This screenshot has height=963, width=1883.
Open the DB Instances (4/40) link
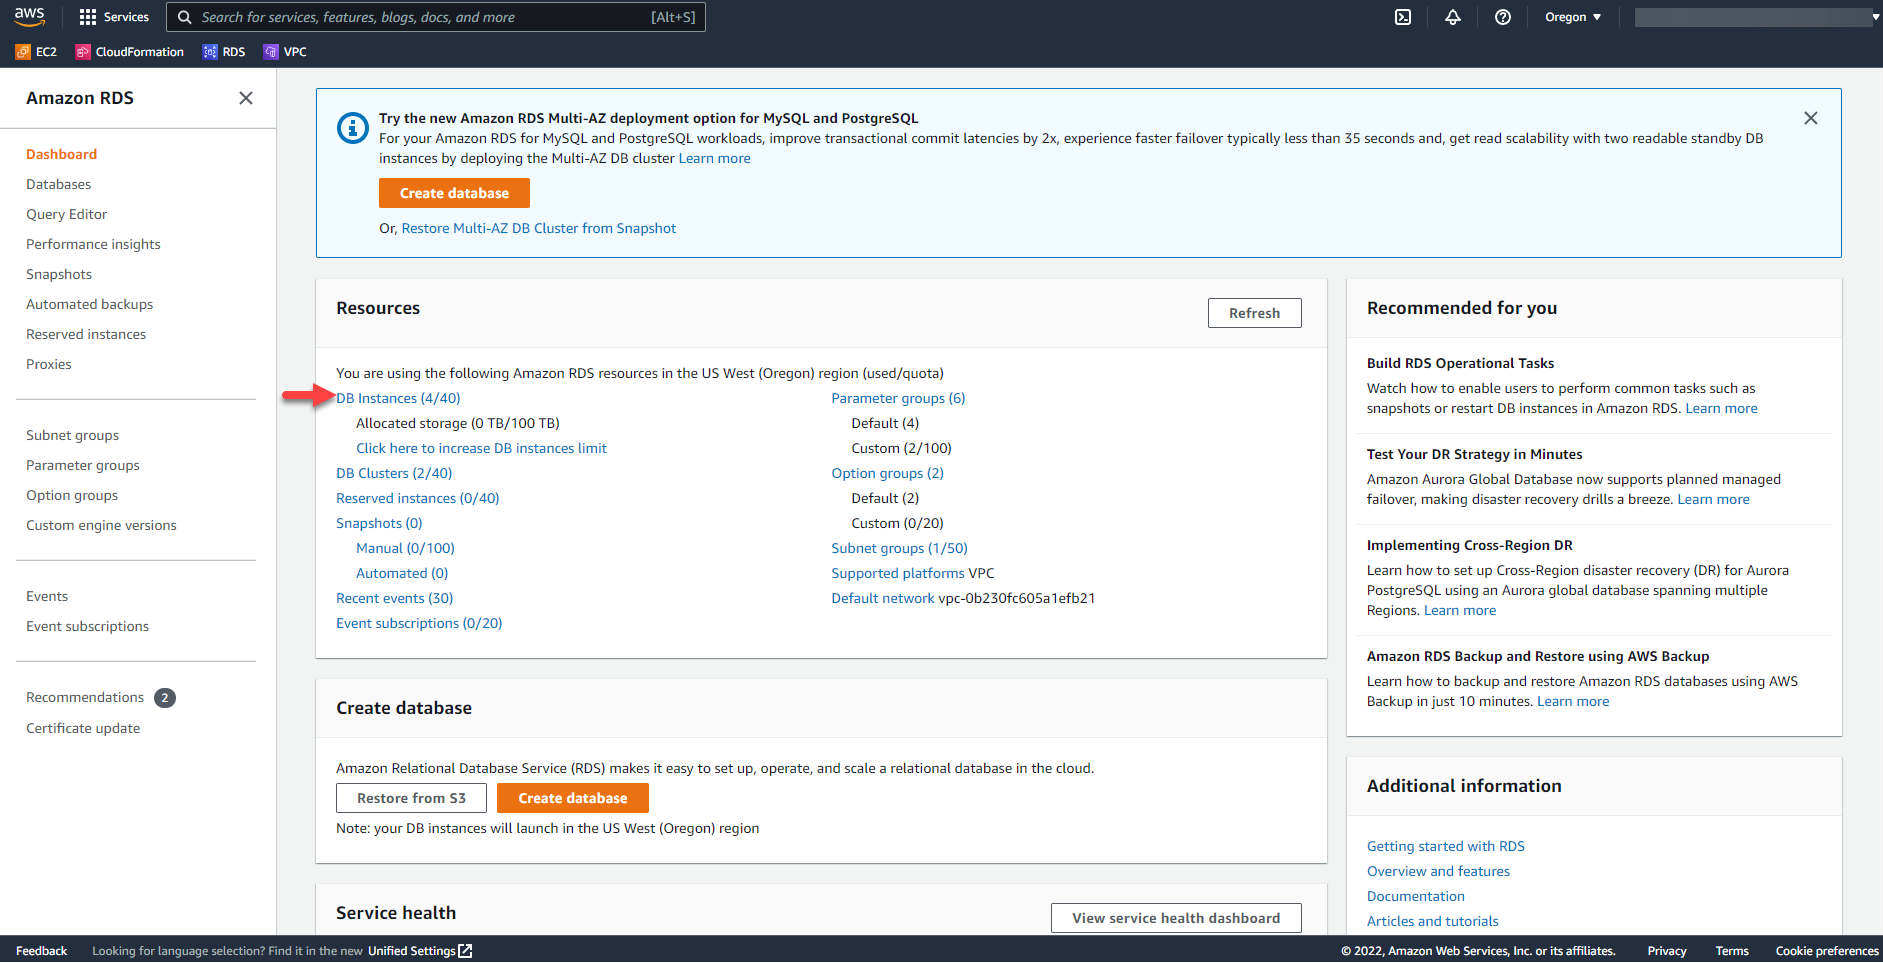399,398
